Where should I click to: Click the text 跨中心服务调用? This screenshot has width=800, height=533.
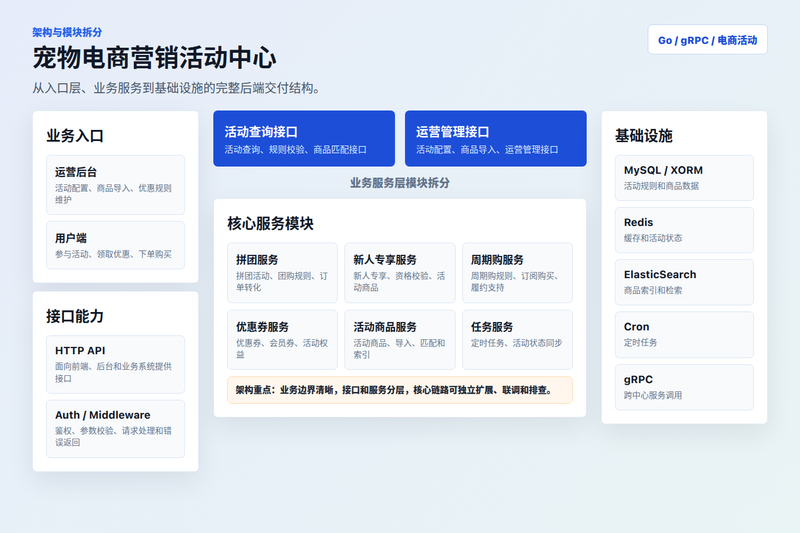pos(653,395)
